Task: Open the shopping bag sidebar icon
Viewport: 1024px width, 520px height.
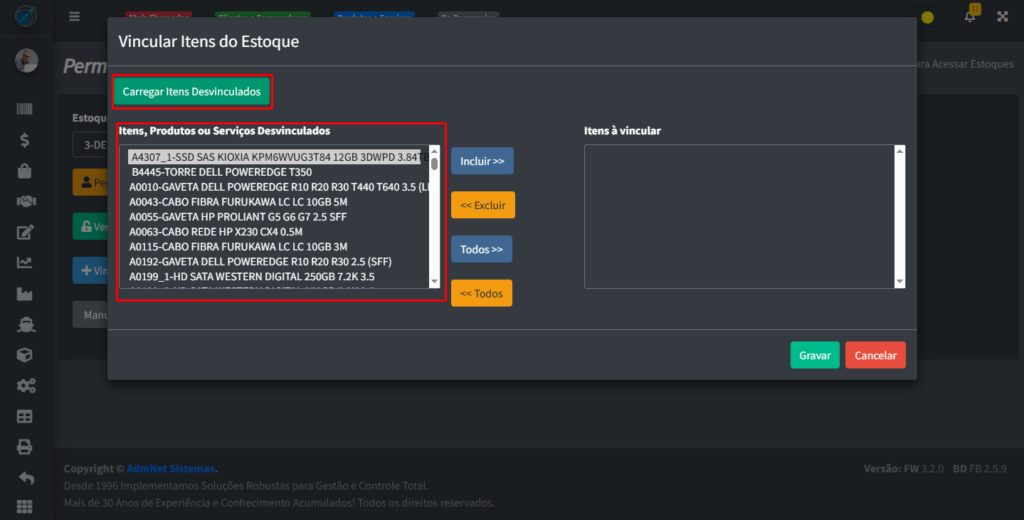Action: [25, 171]
